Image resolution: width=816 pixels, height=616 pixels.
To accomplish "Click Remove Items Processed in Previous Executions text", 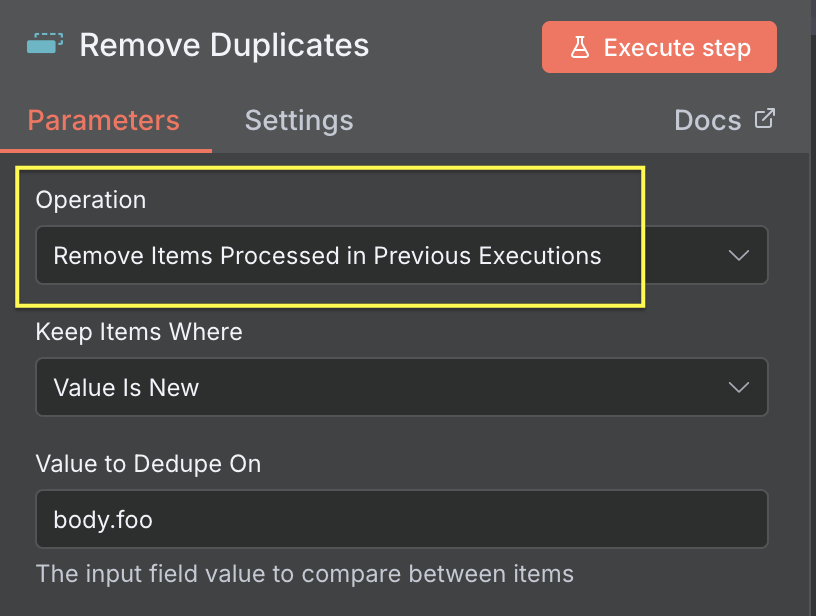I will pos(327,256).
